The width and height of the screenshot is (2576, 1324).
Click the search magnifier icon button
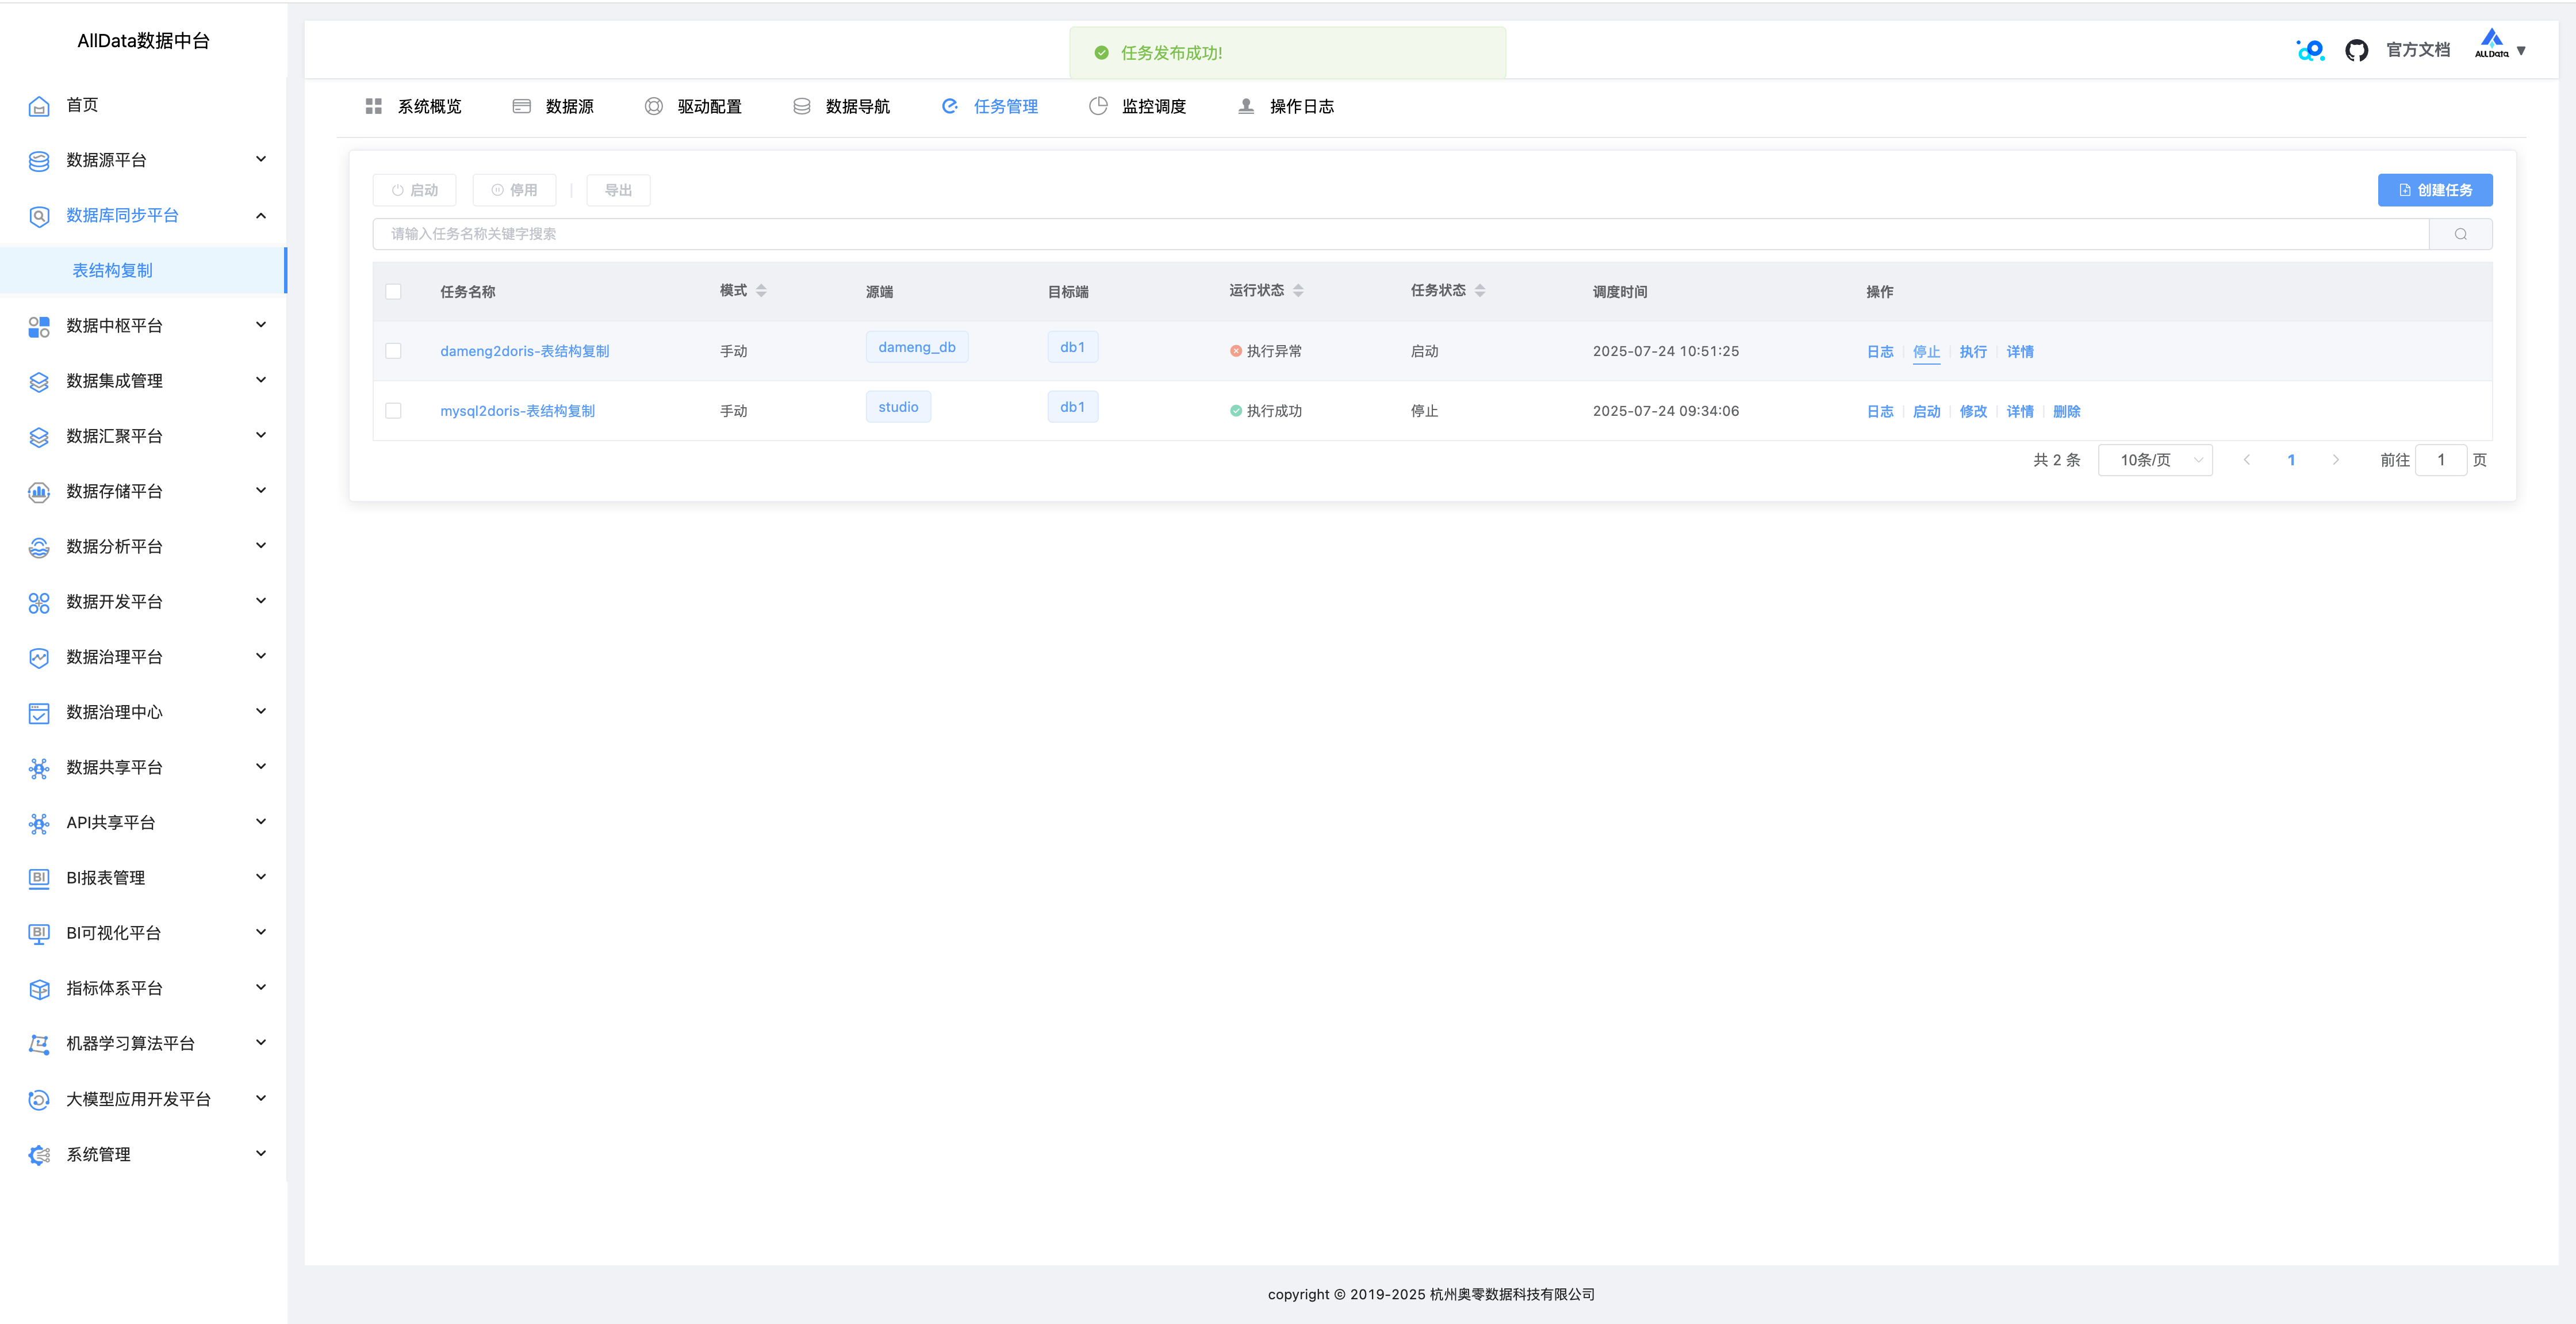[x=2460, y=234]
